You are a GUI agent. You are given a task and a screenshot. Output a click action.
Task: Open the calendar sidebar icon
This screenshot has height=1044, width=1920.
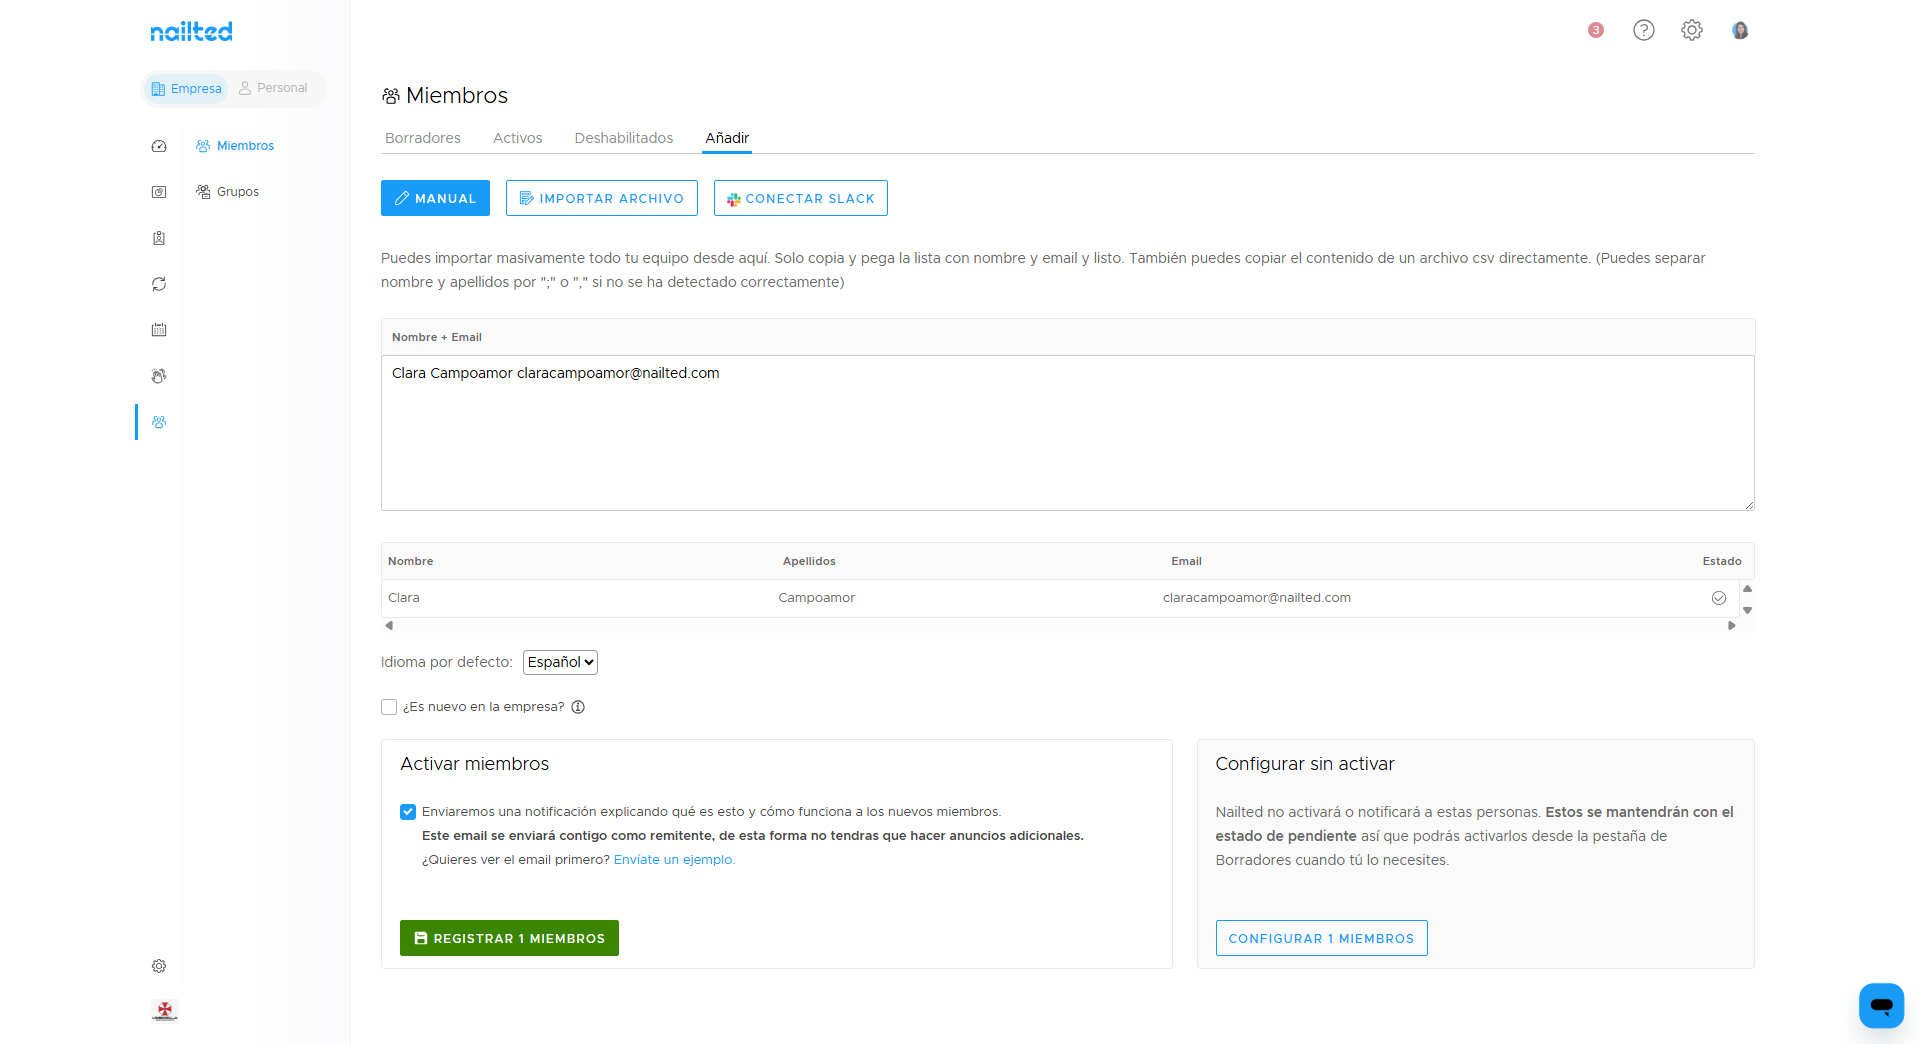[159, 330]
